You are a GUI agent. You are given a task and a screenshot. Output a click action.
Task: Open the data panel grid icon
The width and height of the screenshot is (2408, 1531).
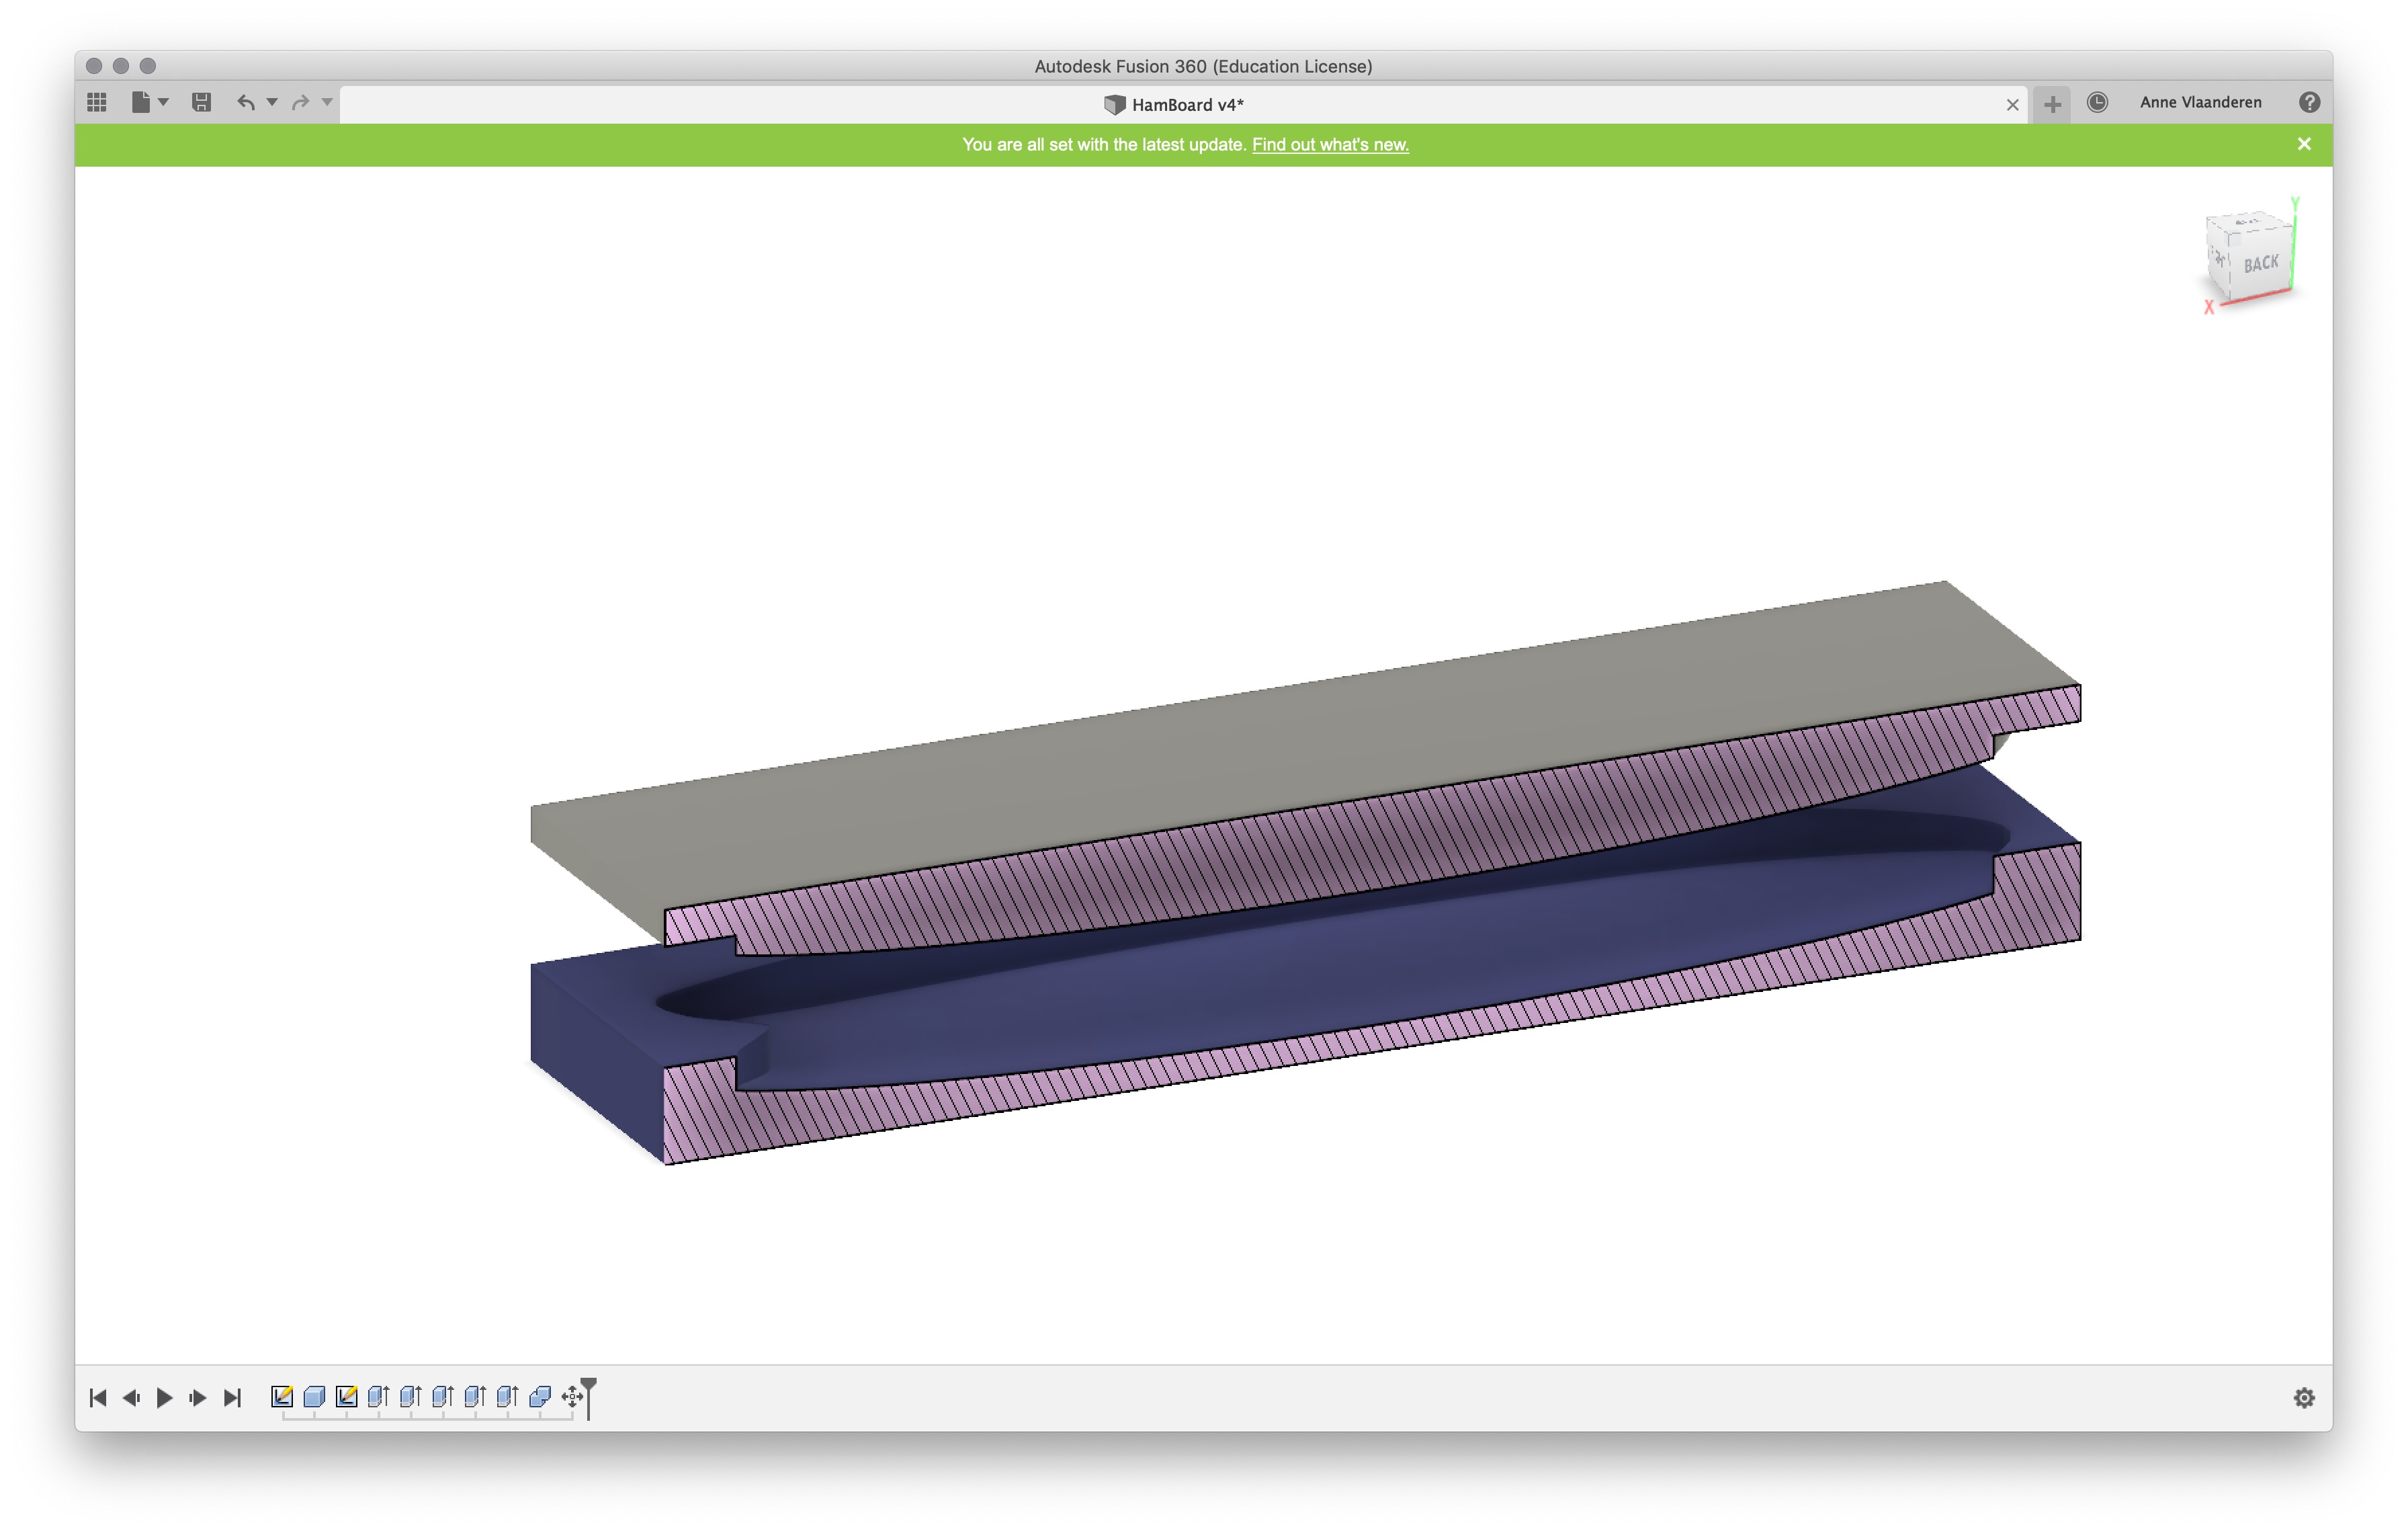coord(97,102)
